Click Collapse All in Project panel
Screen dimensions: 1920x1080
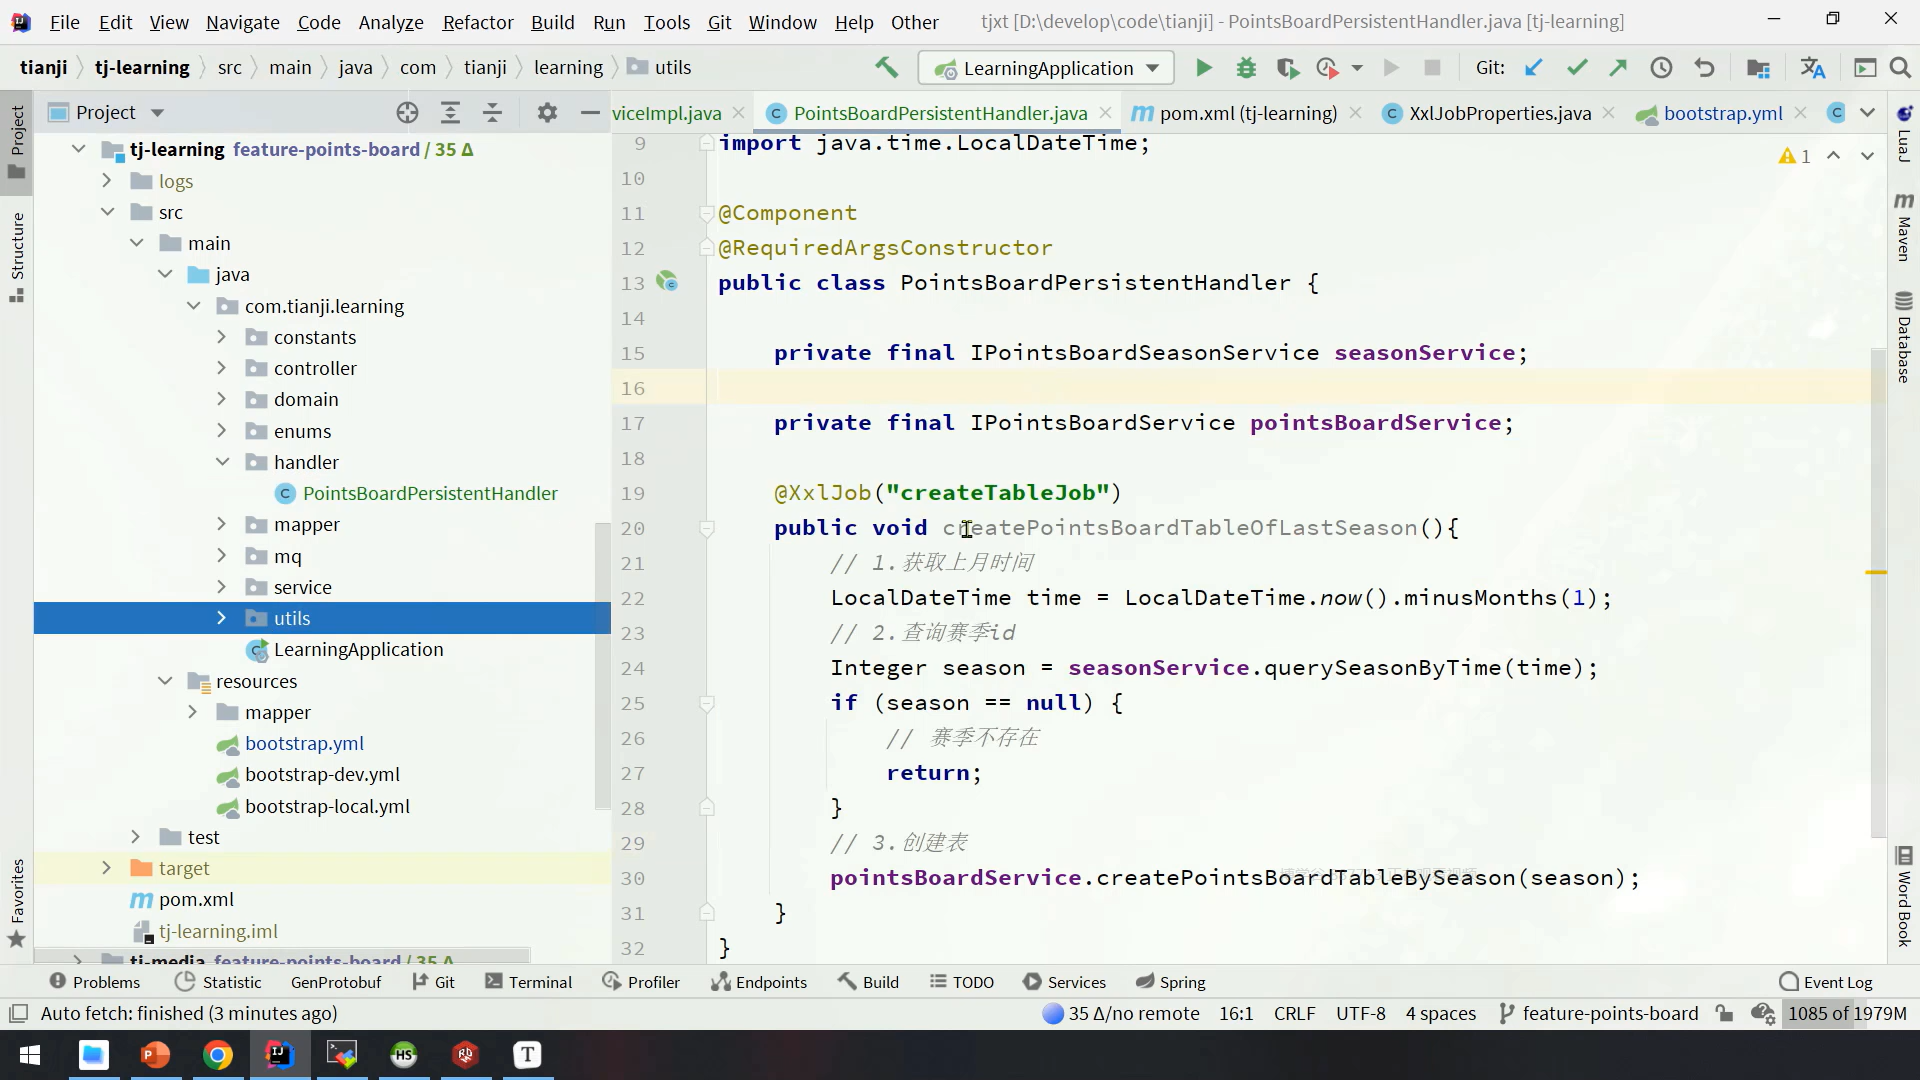coord(492,113)
